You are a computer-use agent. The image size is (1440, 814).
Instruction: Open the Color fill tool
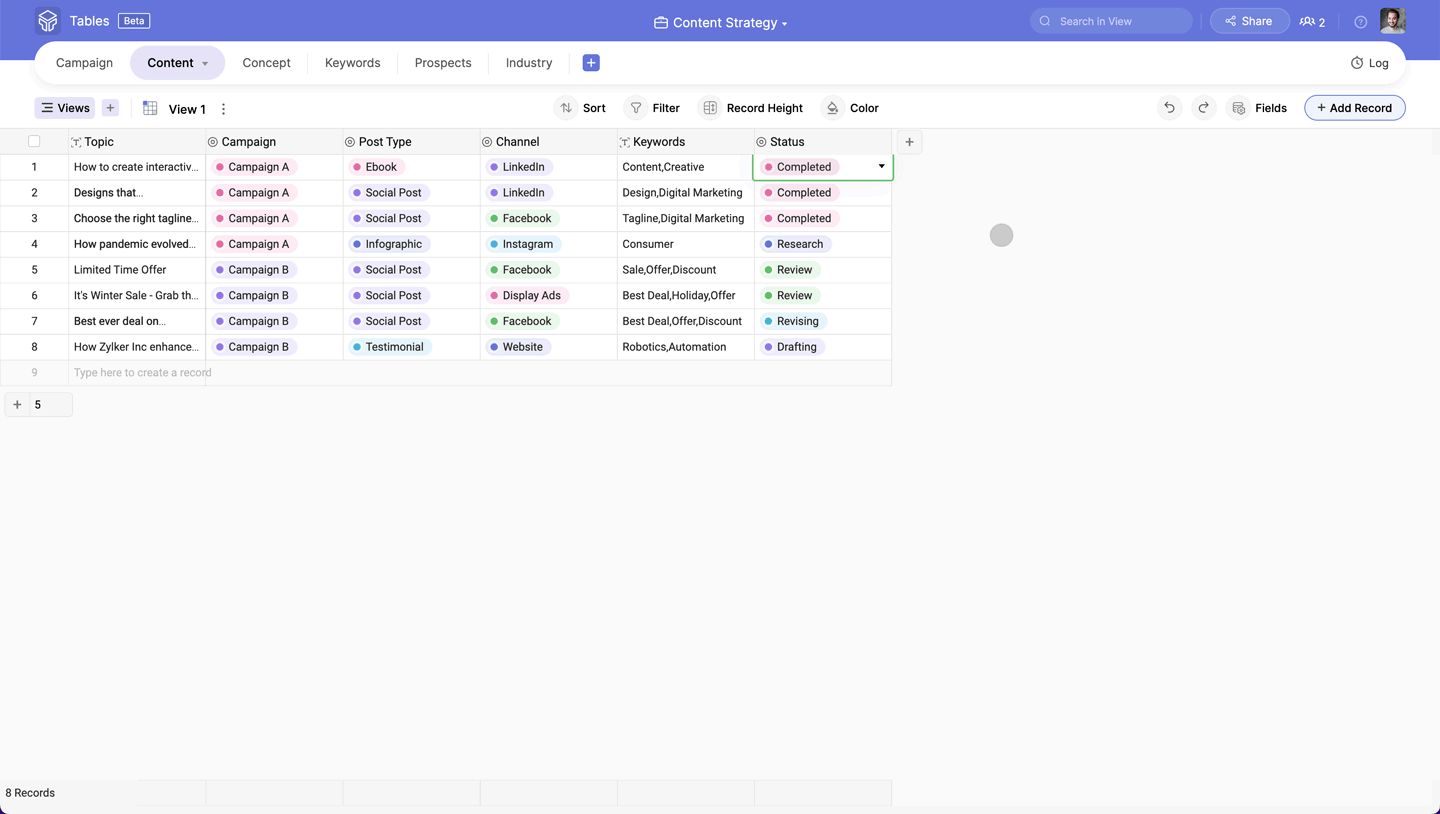pyautogui.click(x=851, y=108)
